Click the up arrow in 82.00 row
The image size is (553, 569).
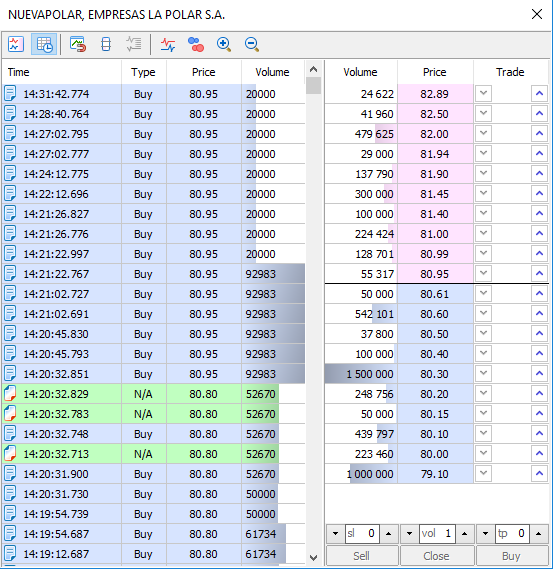pyautogui.click(x=539, y=134)
